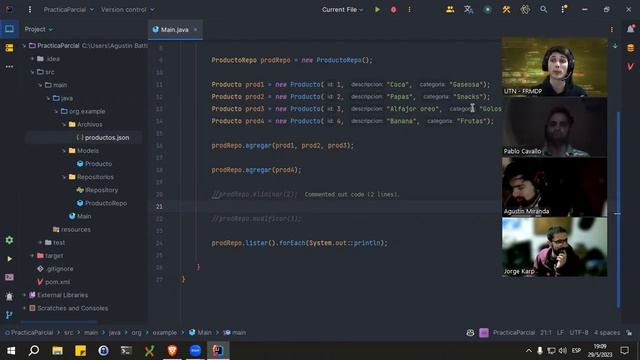Open the Notifications bell icon
The width and height of the screenshot is (640, 360).
(631, 29)
